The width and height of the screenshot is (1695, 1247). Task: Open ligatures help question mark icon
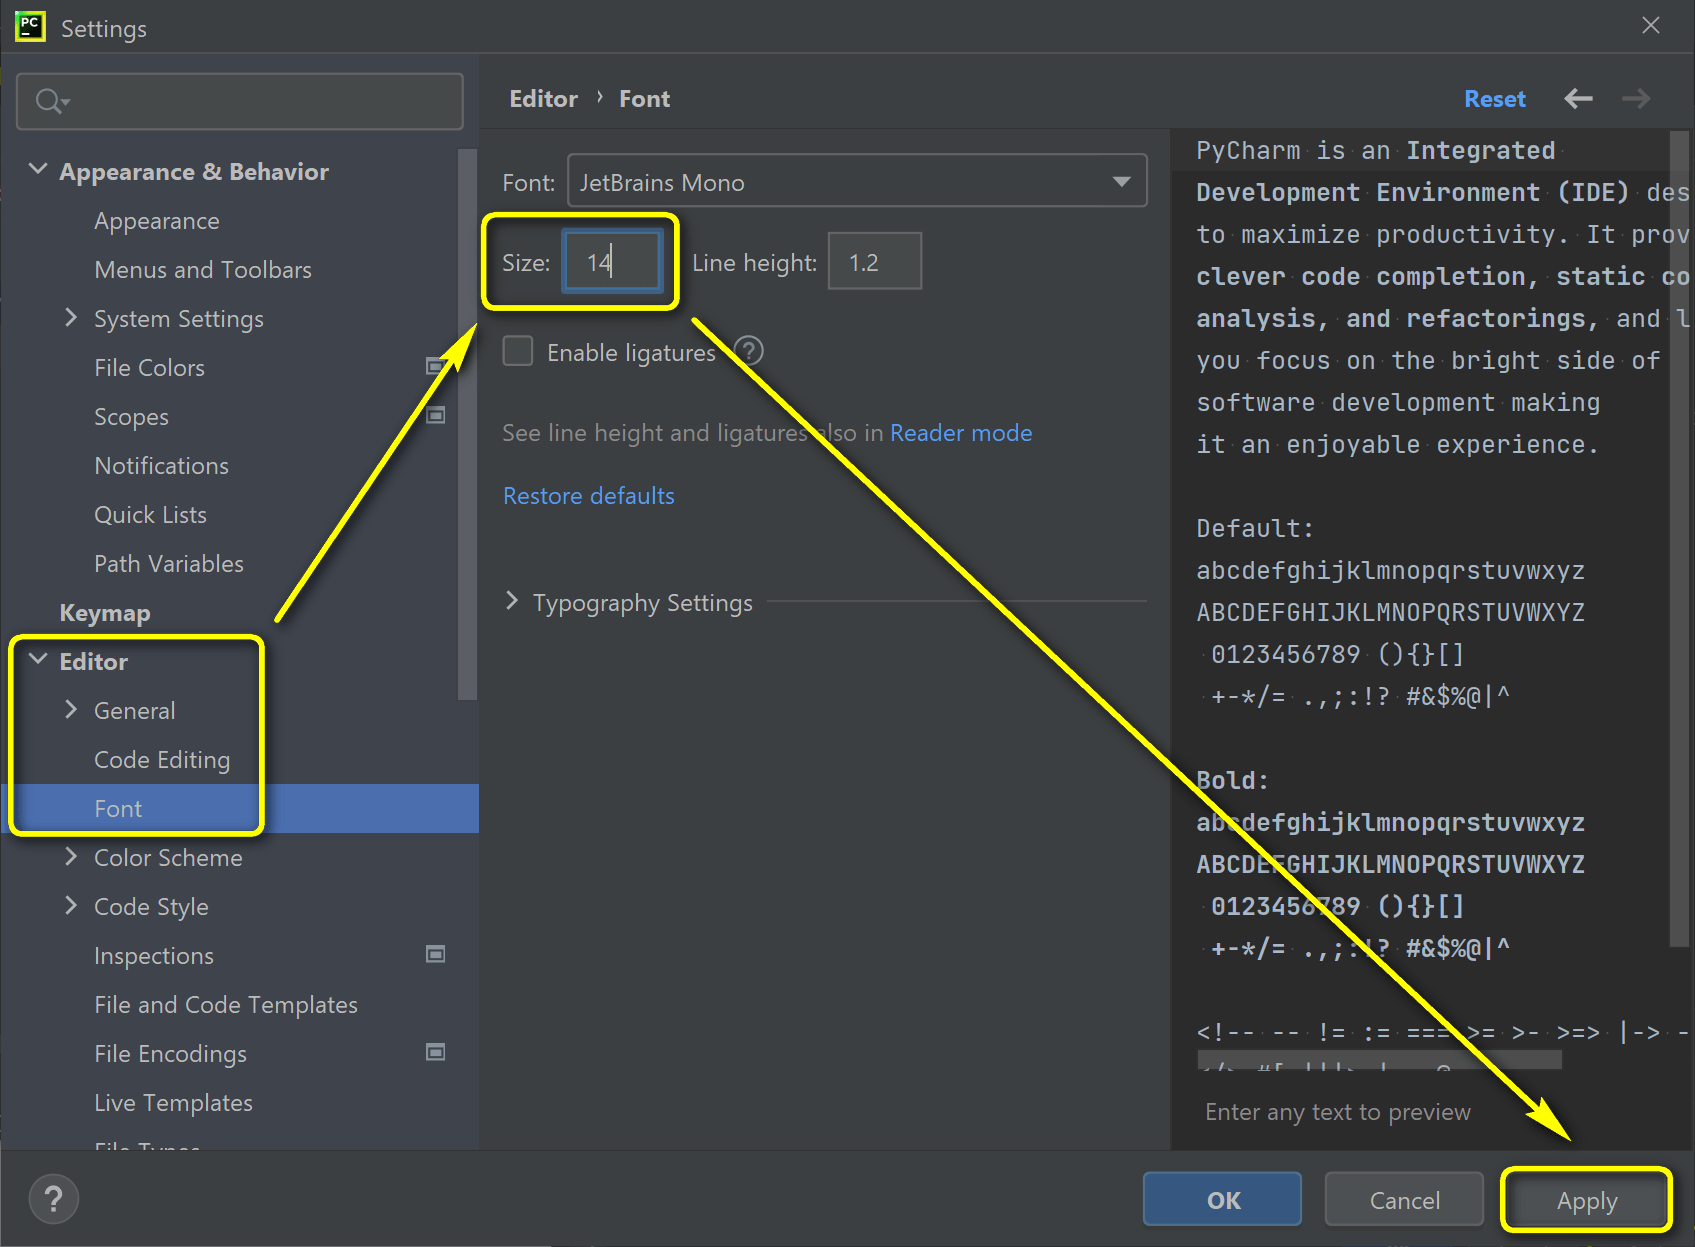click(749, 351)
